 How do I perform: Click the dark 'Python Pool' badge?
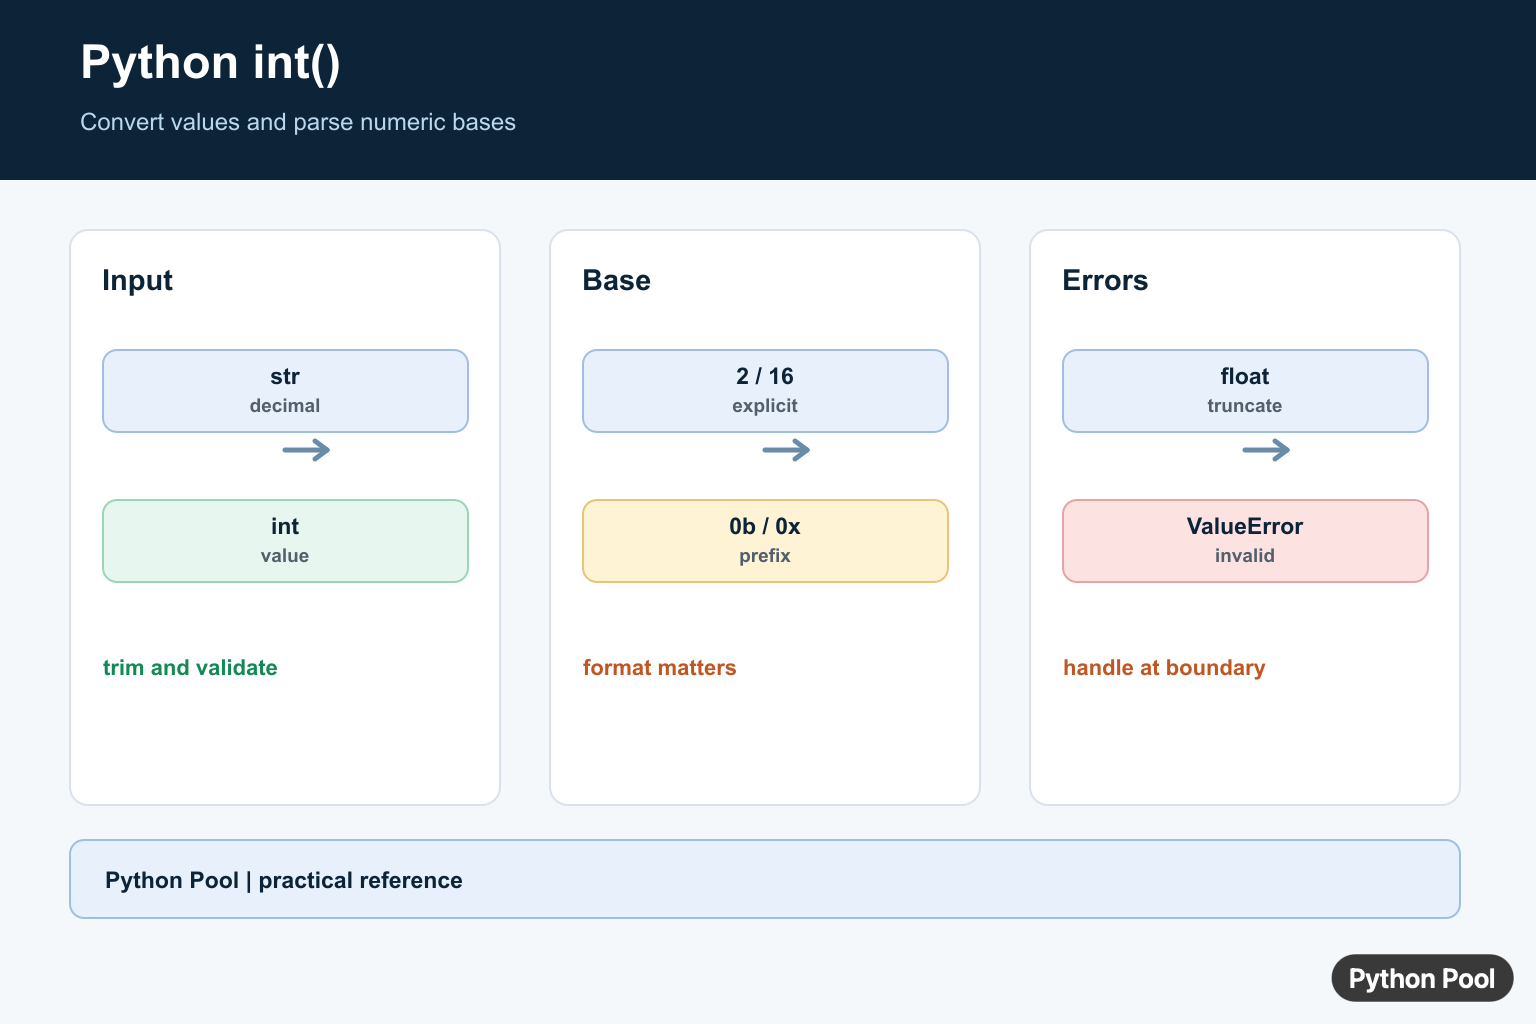click(x=1422, y=978)
